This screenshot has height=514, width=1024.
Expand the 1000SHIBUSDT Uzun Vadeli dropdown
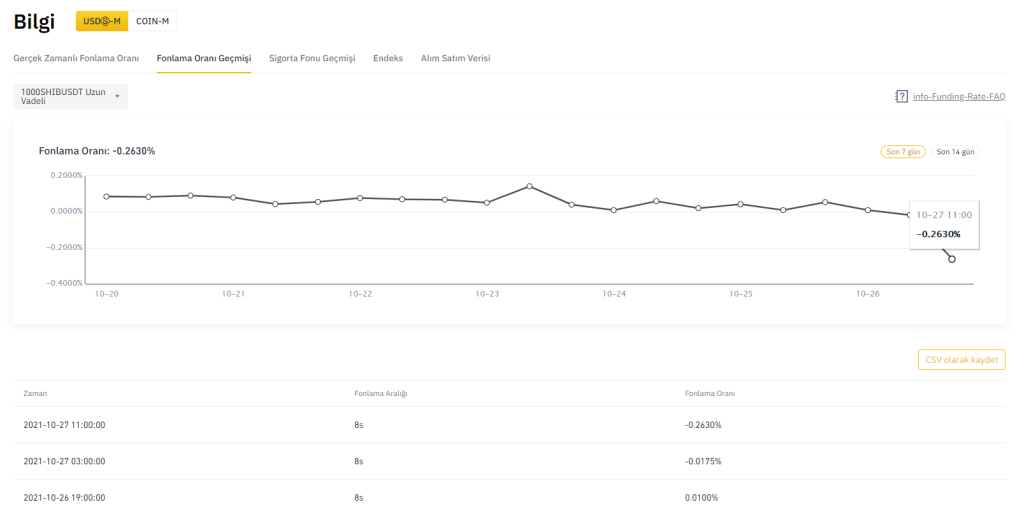pyautogui.click(x=70, y=96)
